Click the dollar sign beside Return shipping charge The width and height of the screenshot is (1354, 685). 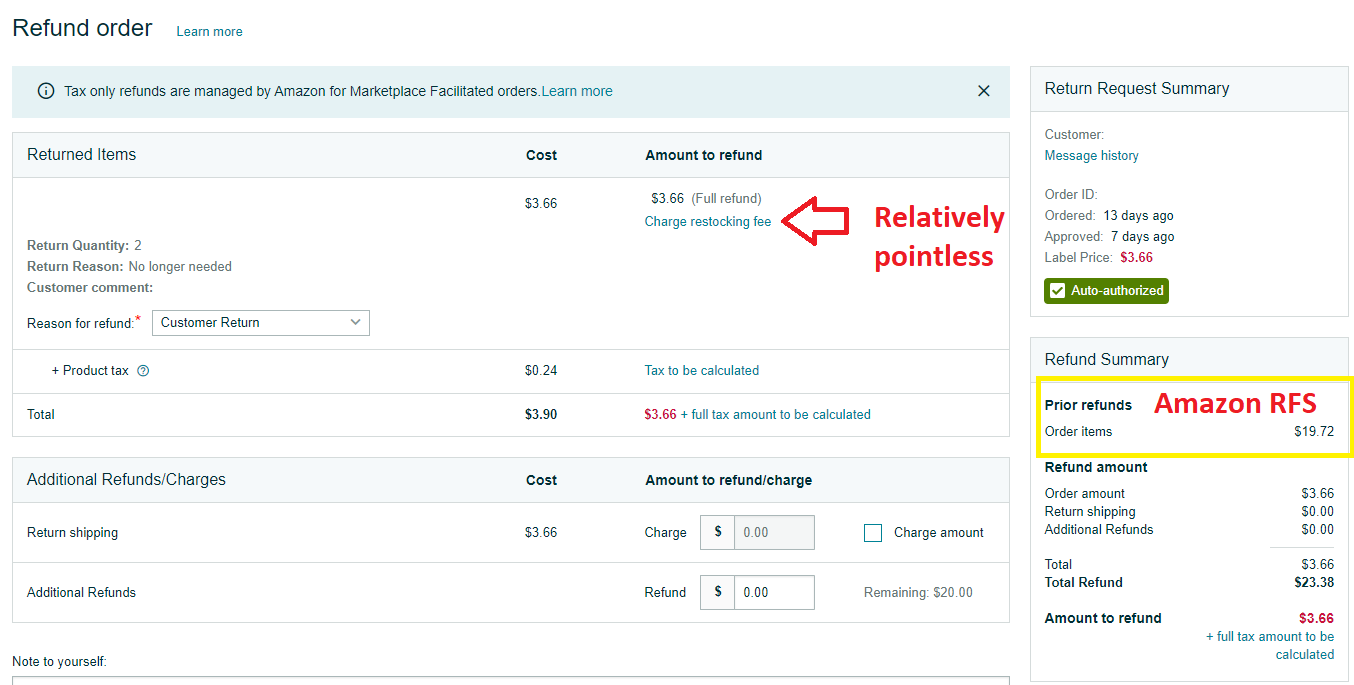(x=717, y=532)
